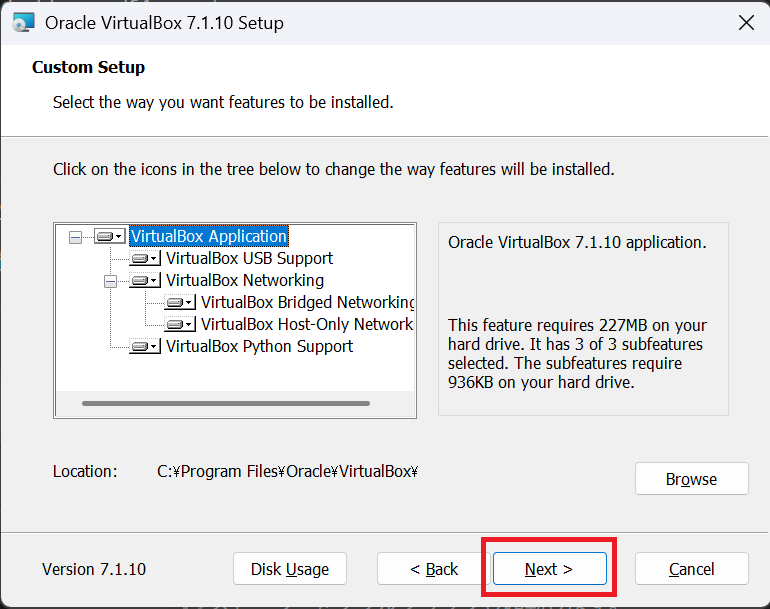Select the VirtualBox Application label in tree
The height and width of the screenshot is (609, 770).
209,237
